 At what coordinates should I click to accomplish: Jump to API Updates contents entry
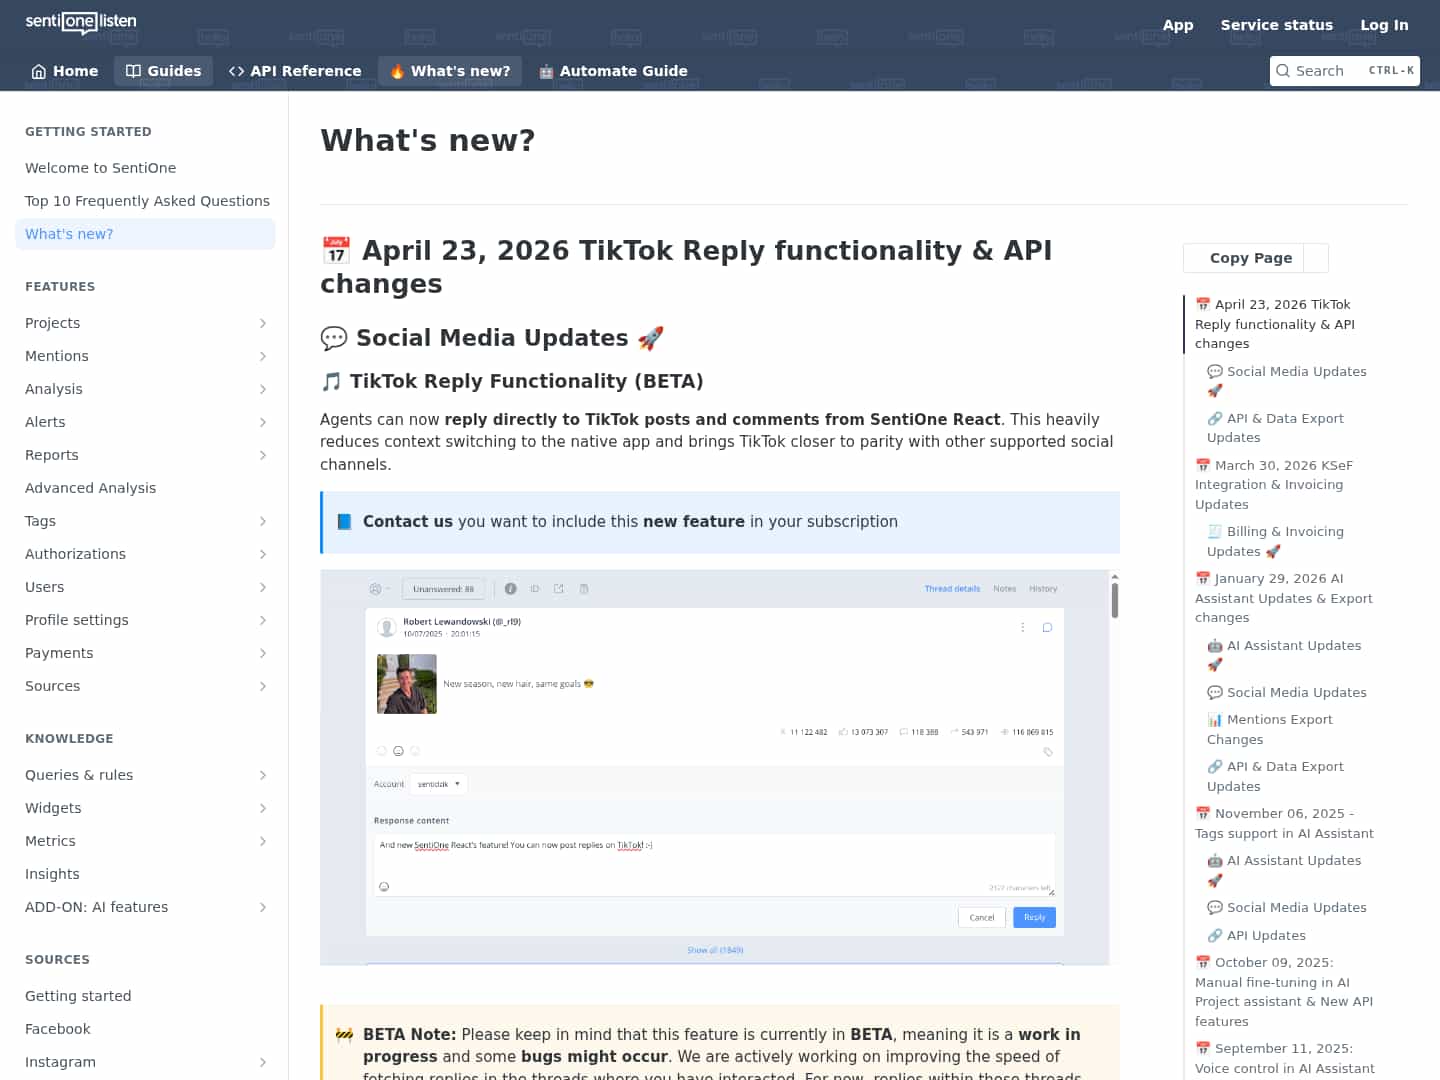(1256, 936)
